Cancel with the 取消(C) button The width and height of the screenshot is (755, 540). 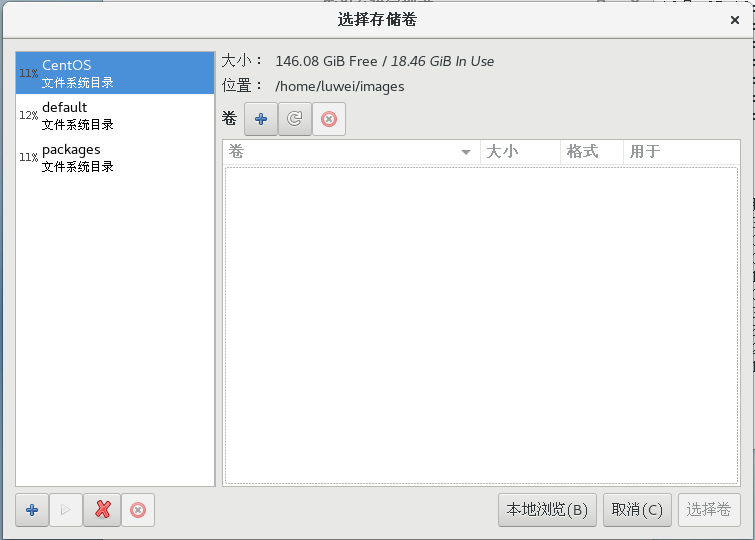pos(637,510)
